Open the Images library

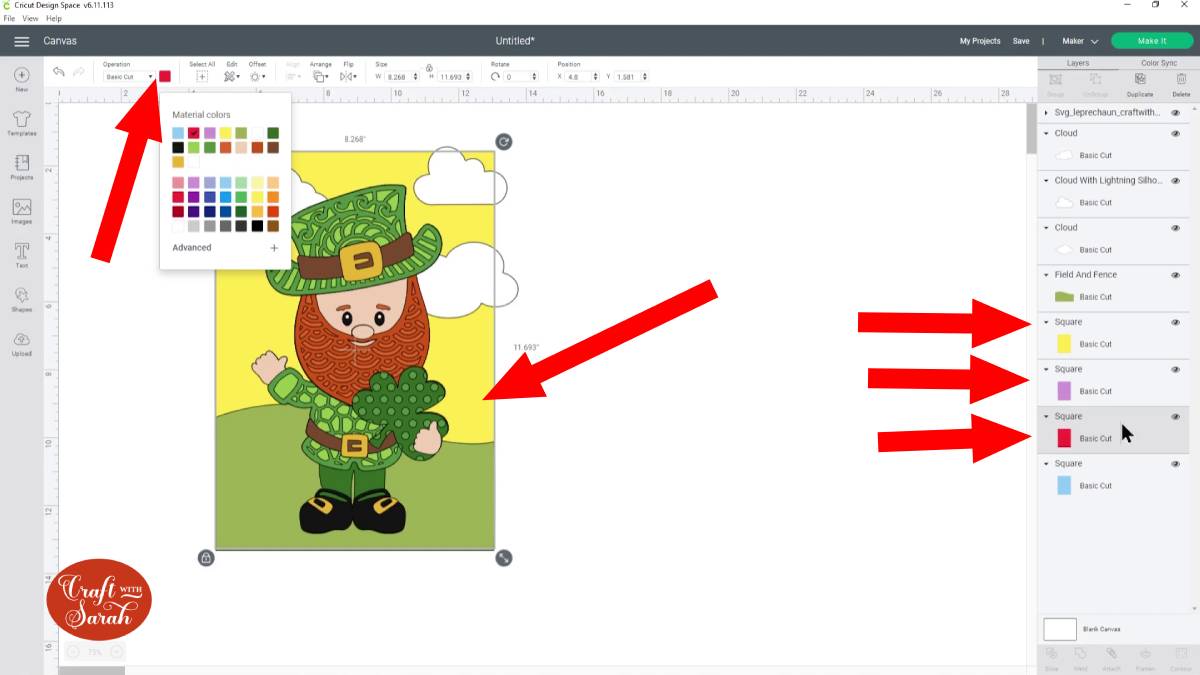point(20,214)
